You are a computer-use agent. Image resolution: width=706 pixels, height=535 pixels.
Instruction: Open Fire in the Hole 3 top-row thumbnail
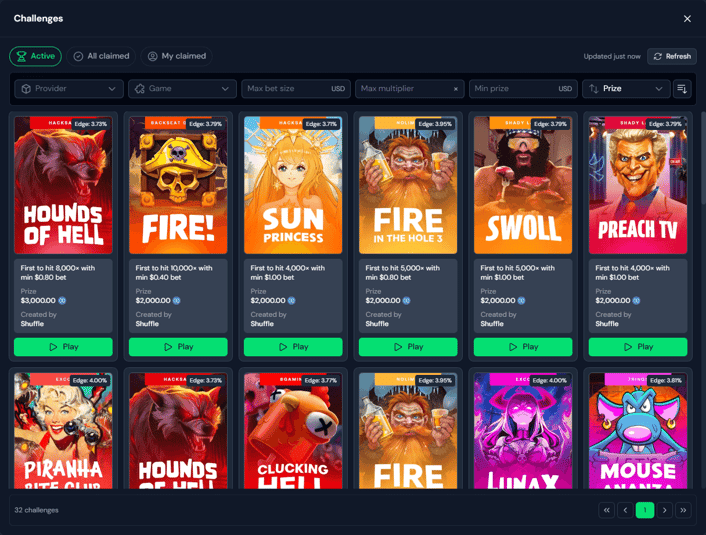click(x=408, y=185)
